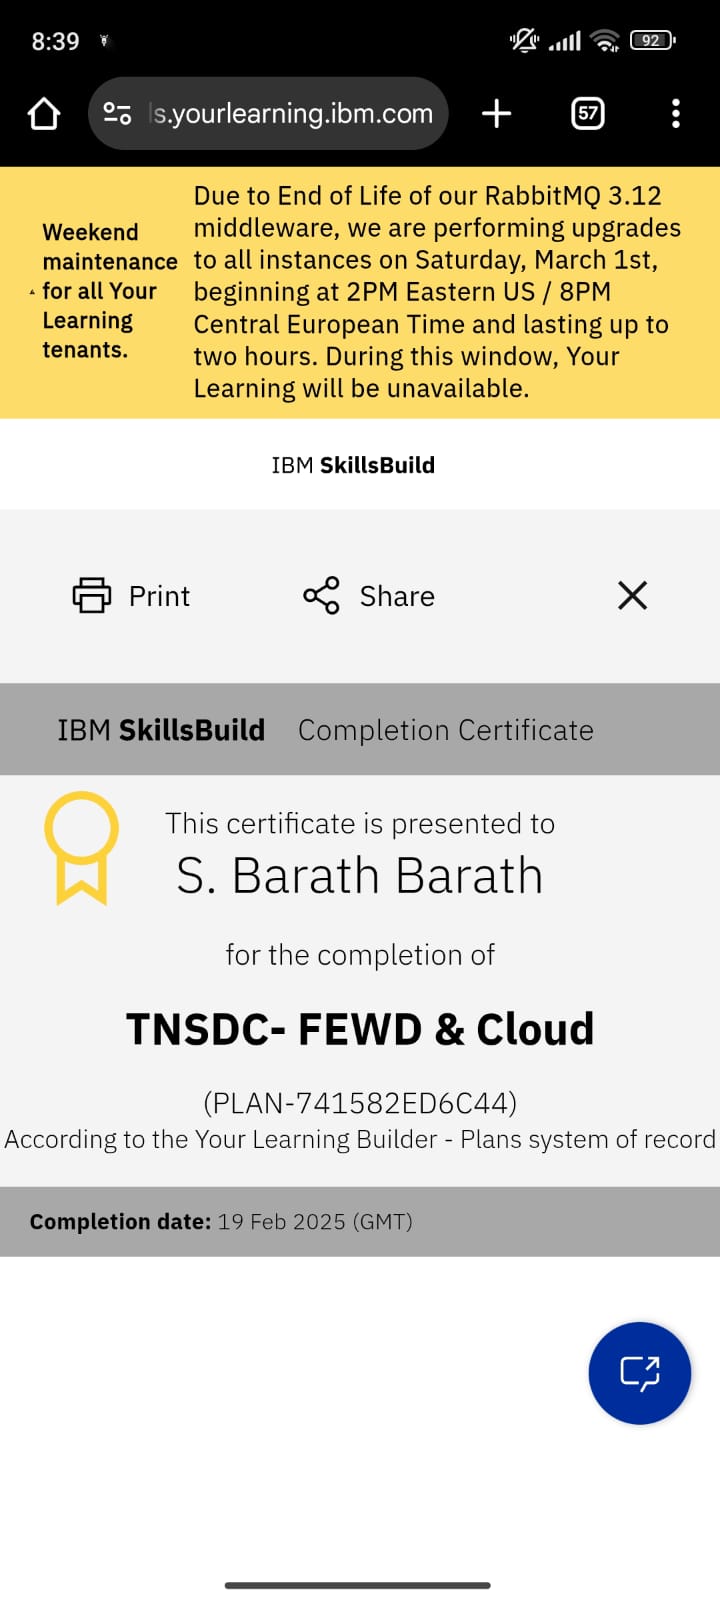Open the three-dot browser menu
This screenshot has width=720, height=1600.
[676, 114]
